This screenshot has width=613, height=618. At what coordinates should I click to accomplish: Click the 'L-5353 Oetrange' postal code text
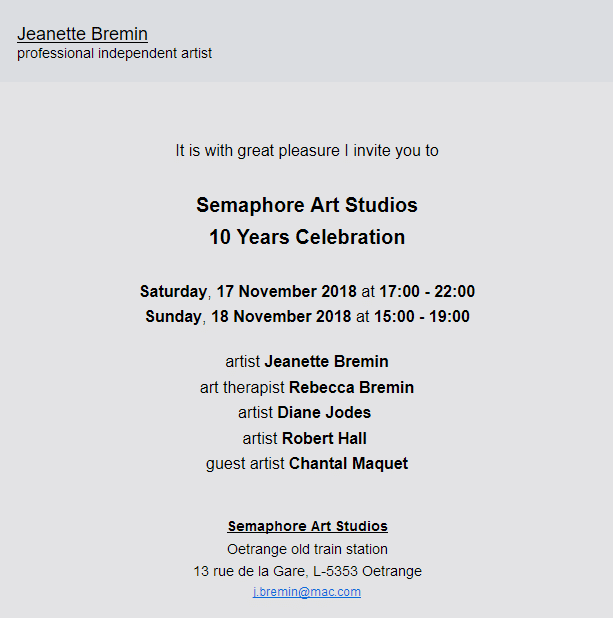tap(367, 571)
